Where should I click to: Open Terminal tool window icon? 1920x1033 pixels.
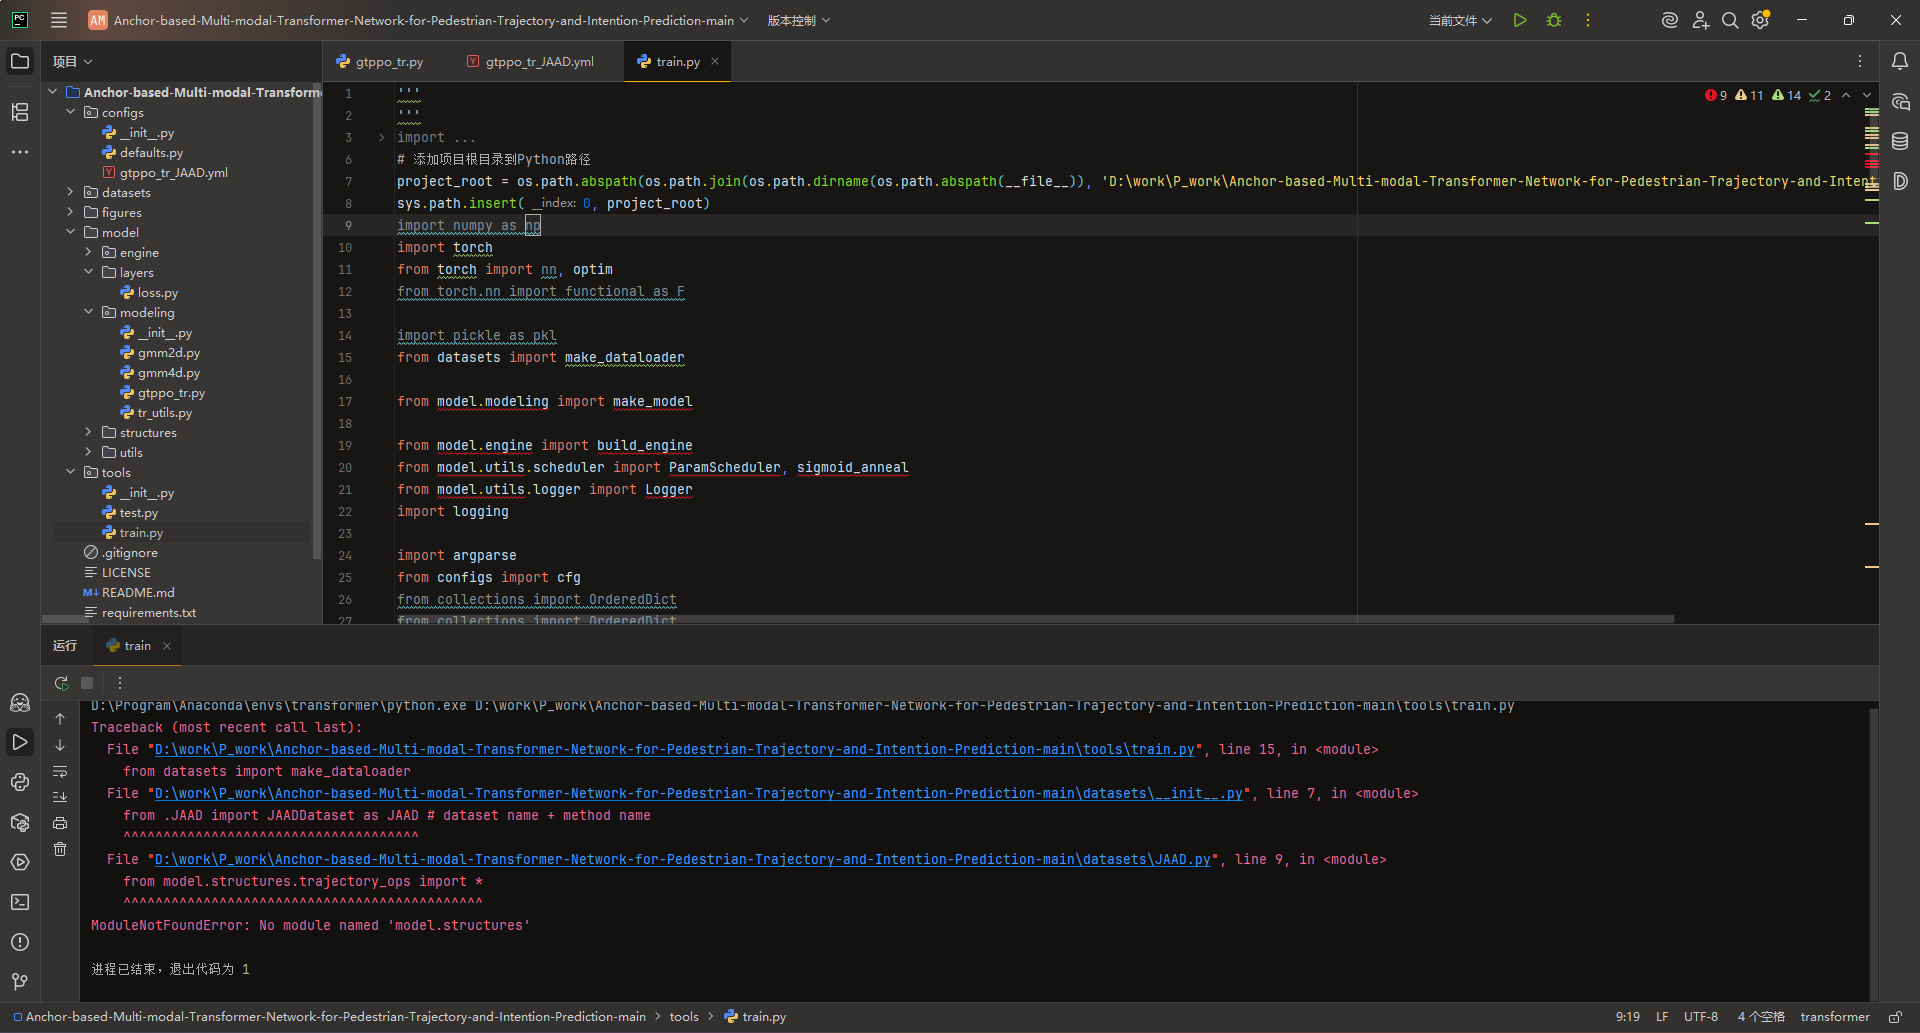point(20,902)
